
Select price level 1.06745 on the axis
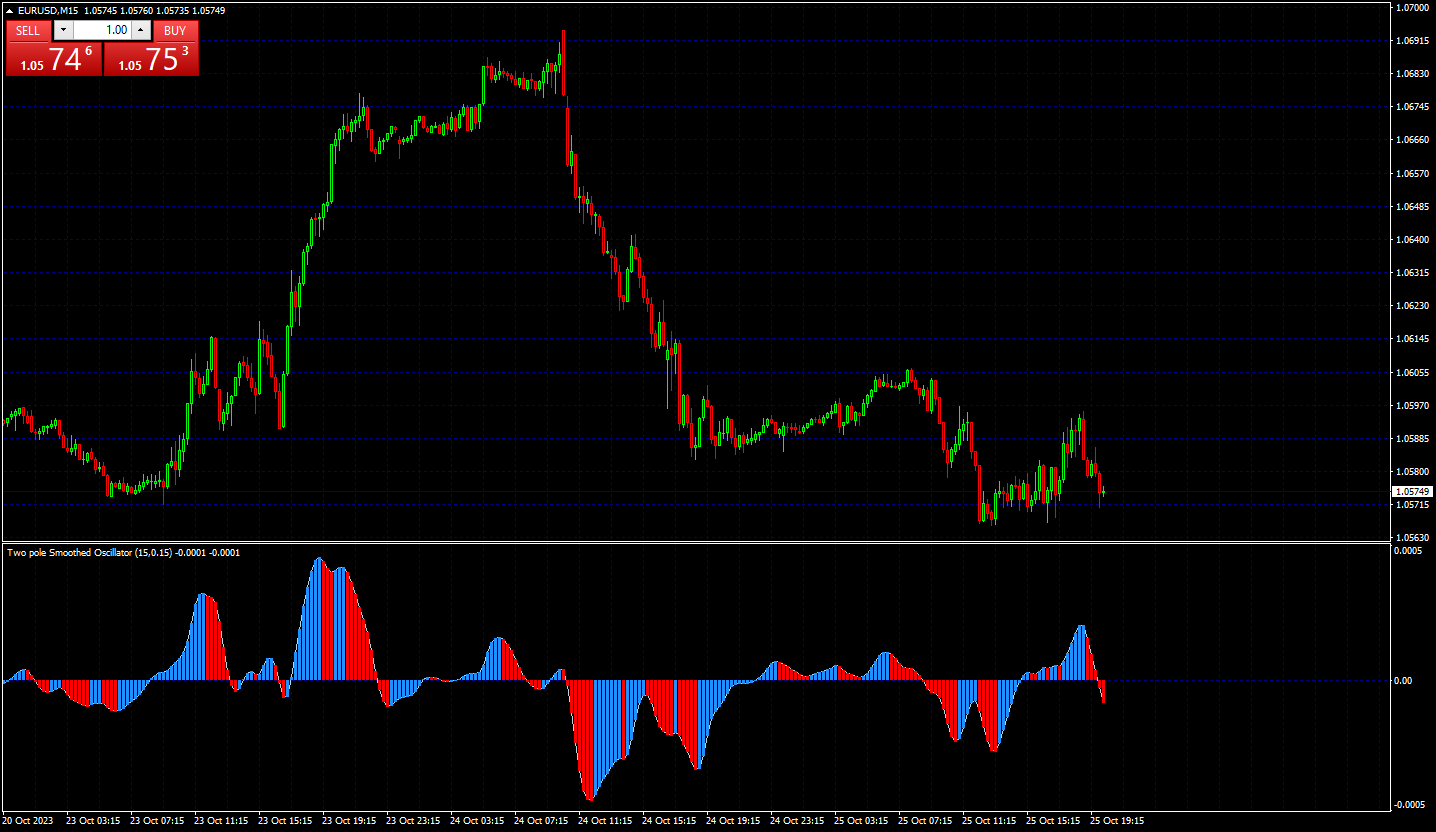tap(1411, 107)
